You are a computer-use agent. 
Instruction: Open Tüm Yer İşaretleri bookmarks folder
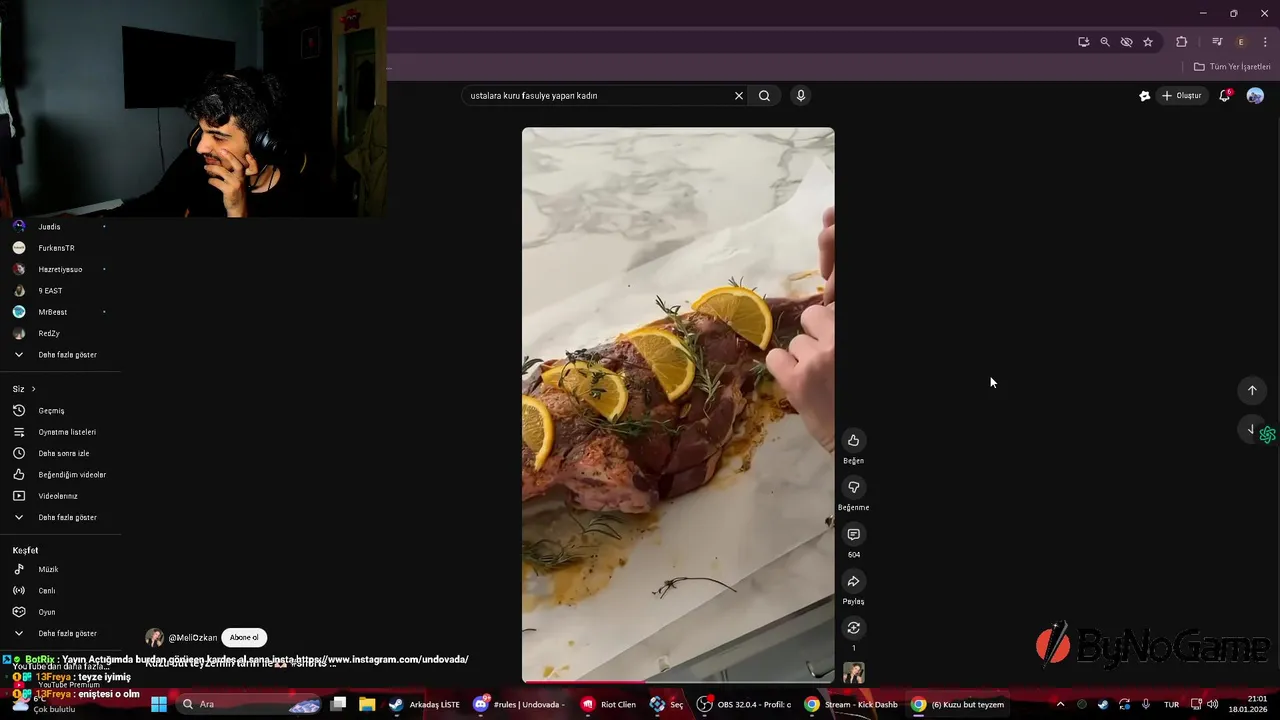point(1232,67)
